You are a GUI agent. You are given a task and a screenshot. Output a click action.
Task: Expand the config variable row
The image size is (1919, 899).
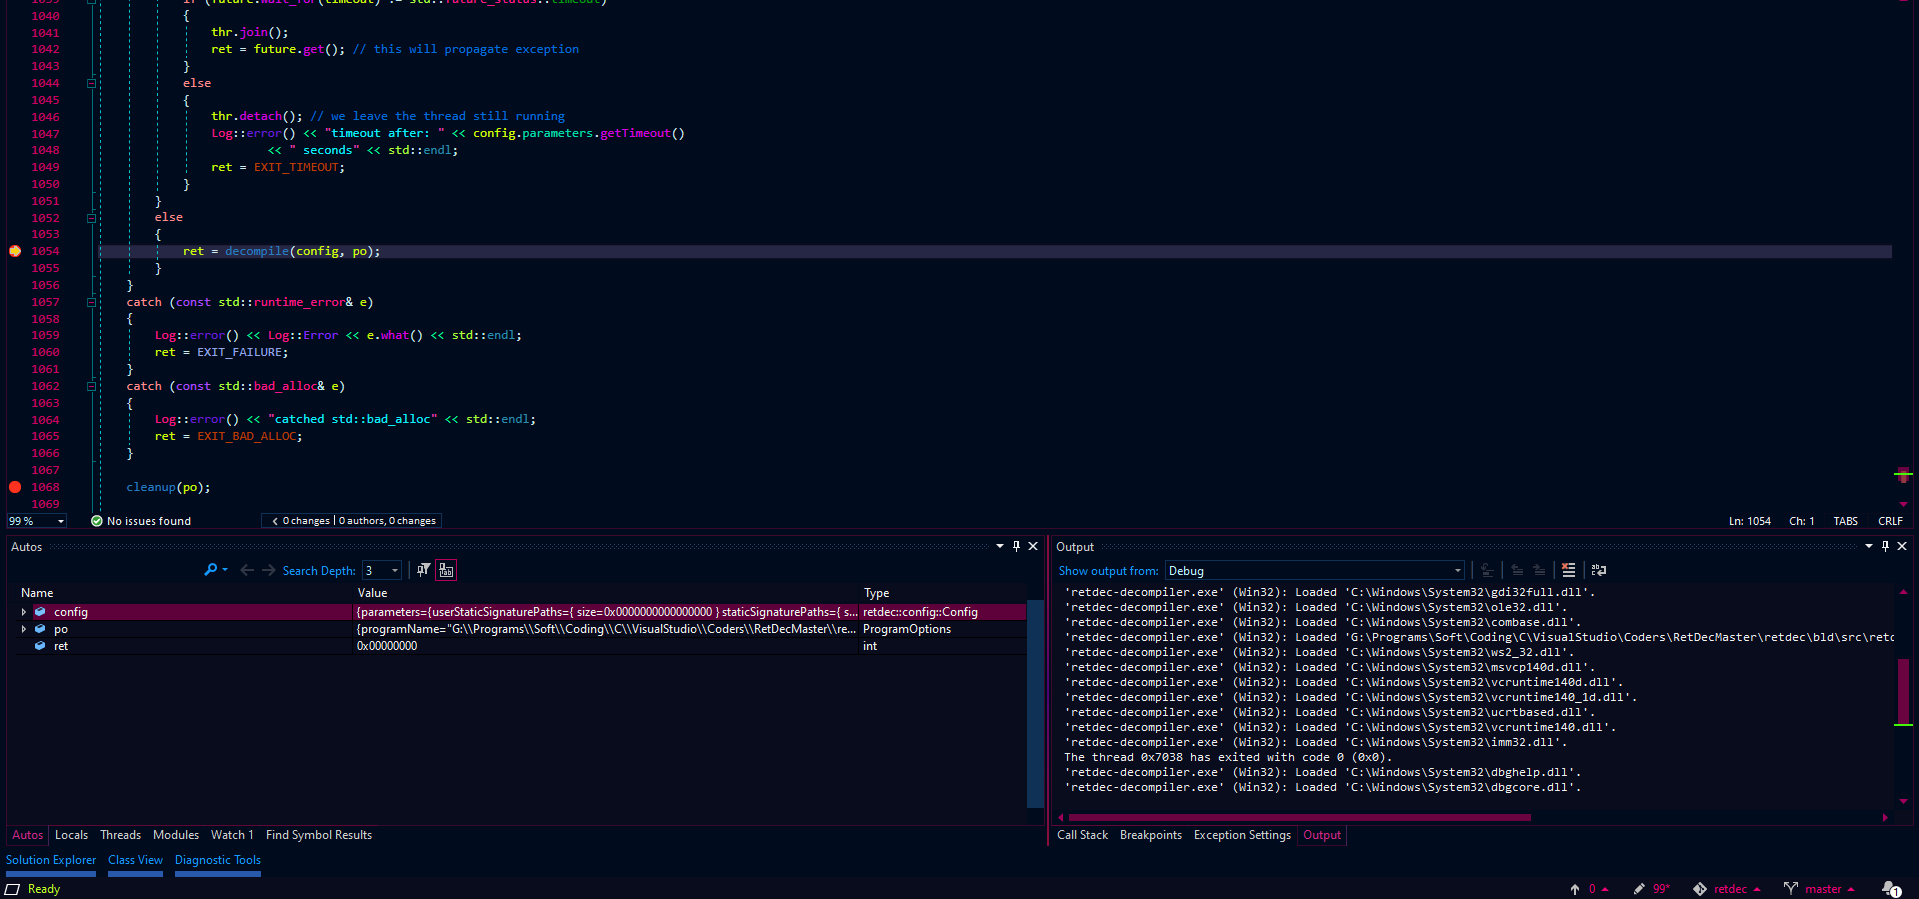tap(24, 612)
